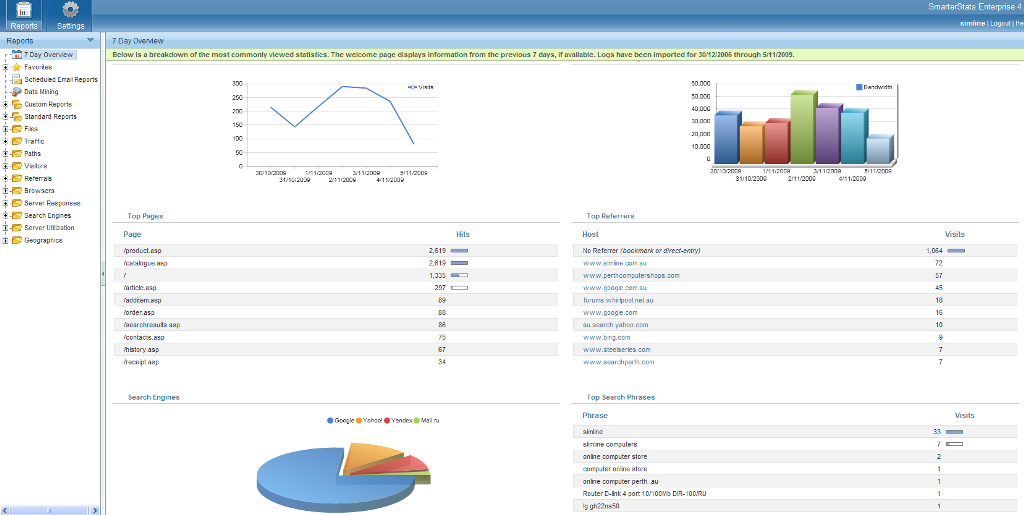This screenshot has width=1024, height=515.
Task: Click the Geographics folder icon
Action: (17, 240)
